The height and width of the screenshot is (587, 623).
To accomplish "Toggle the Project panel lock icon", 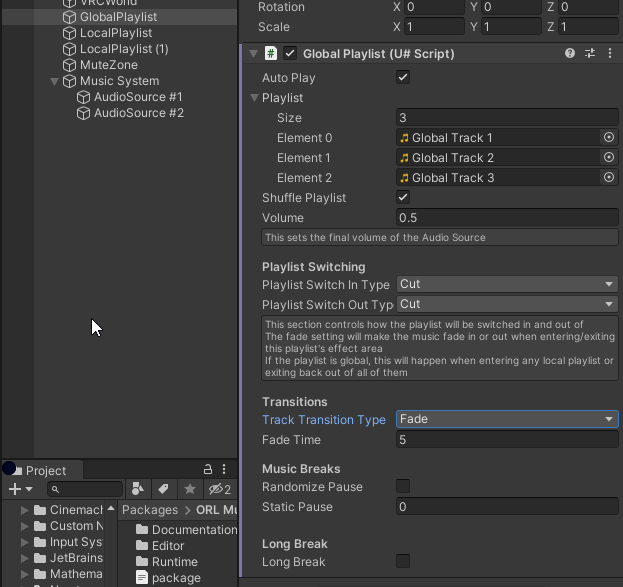I will (x=208, y=470).
